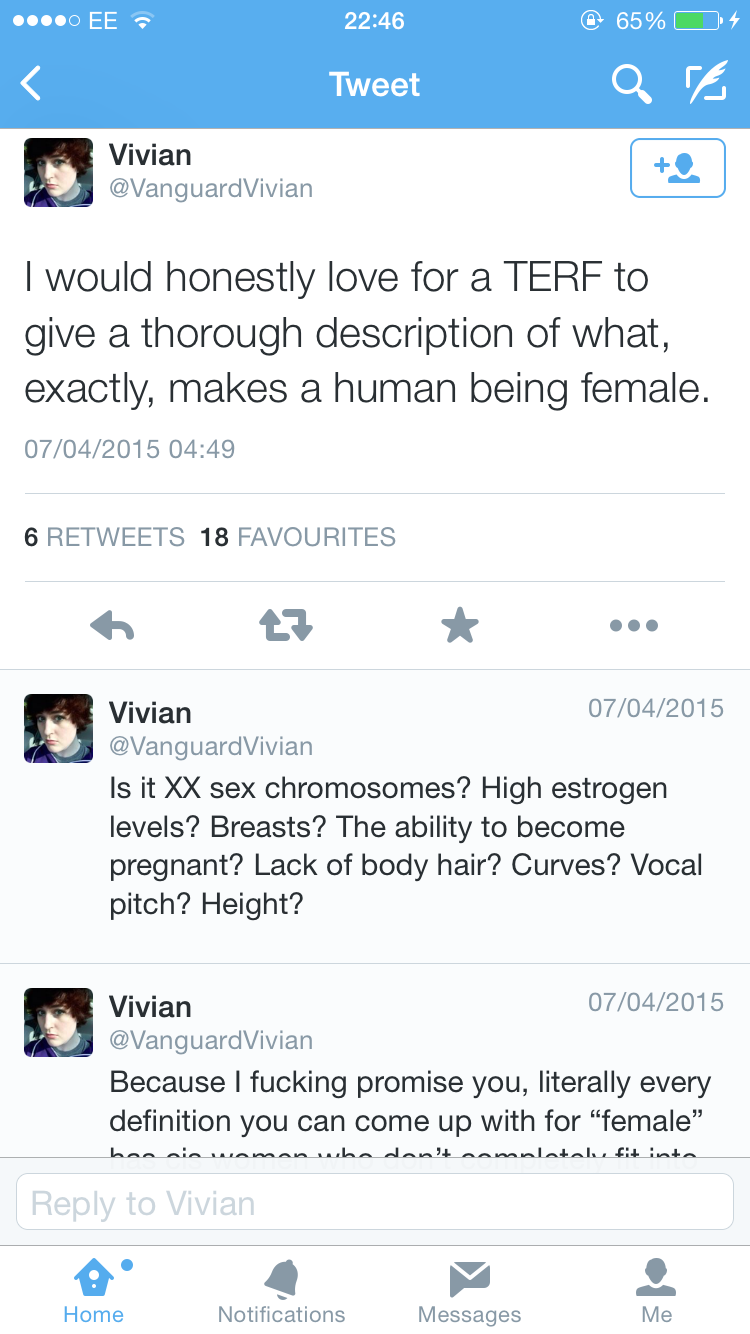Open Vivian's avatar on main tweet

coord(58,172)
